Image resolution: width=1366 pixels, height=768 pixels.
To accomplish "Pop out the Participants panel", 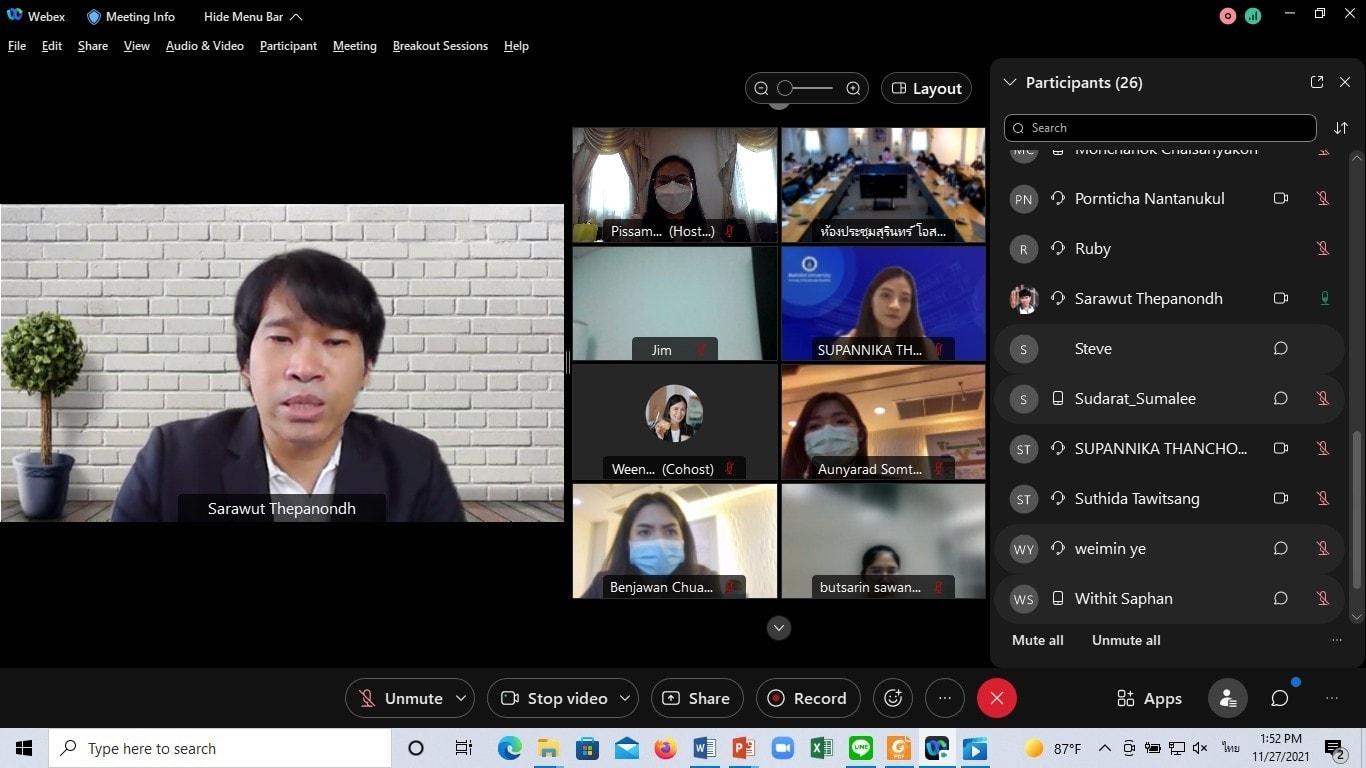I will [1317, 82].
